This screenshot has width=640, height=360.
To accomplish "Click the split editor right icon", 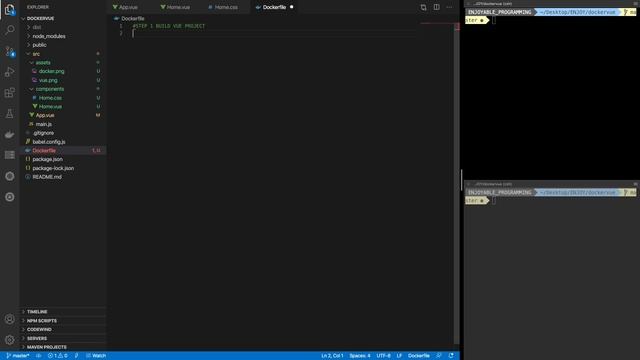I will [x=436, y=7].
